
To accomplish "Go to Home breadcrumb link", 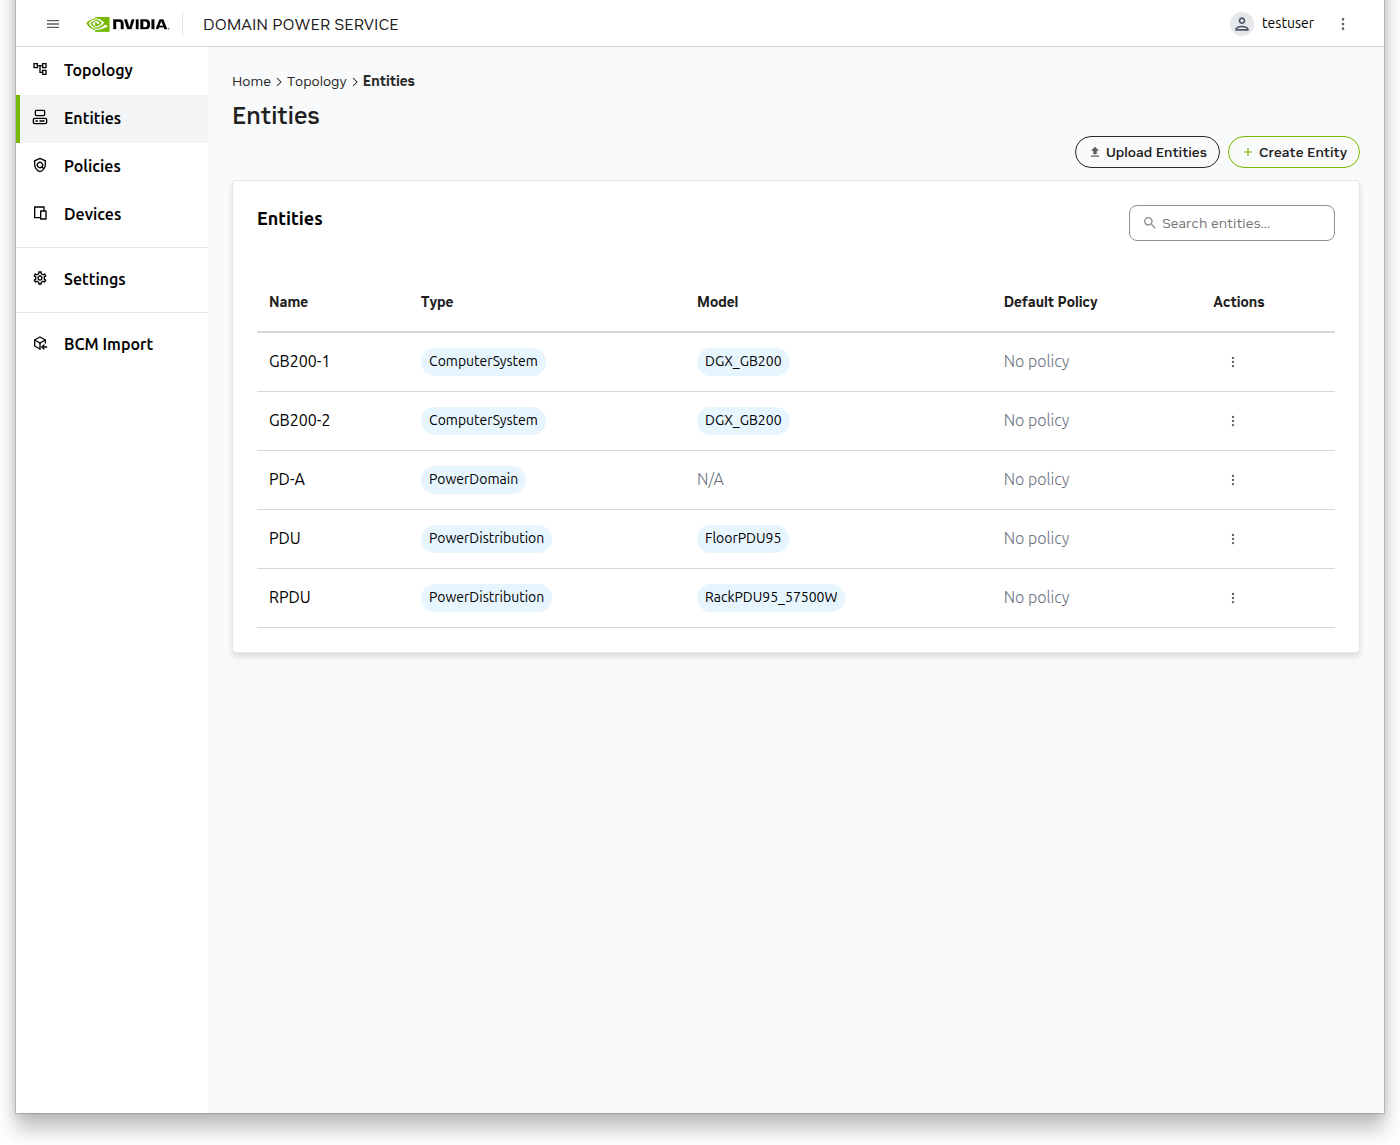I will pos(251,82).
